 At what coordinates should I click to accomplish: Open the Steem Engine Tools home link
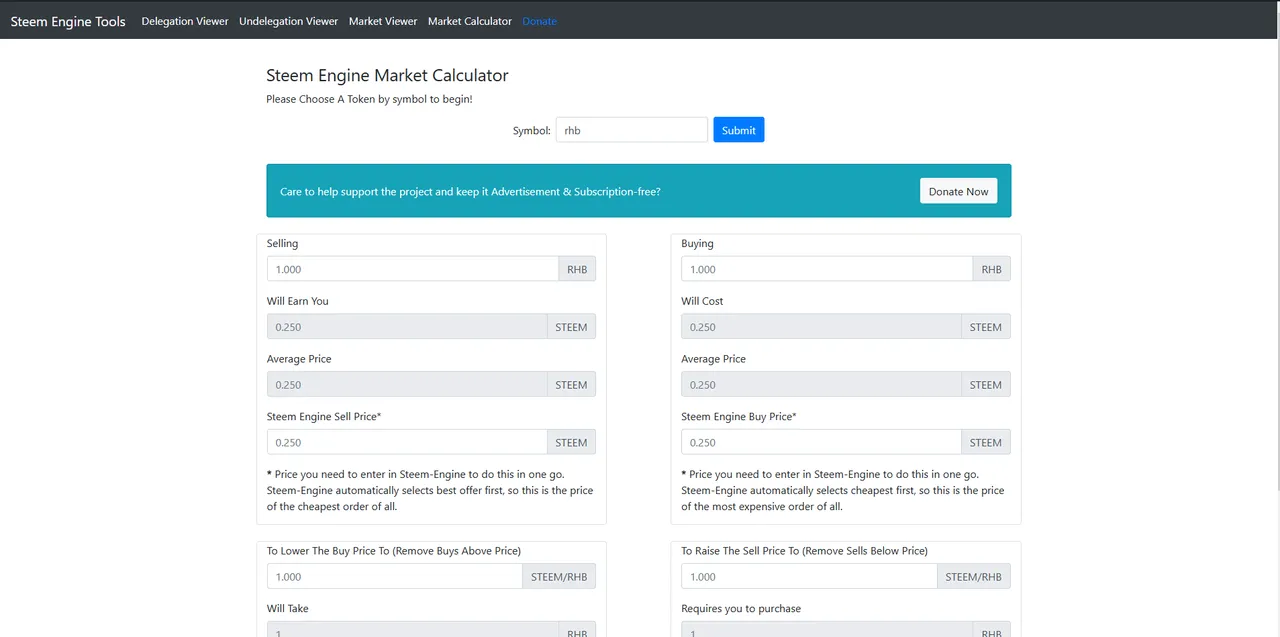(x=68, y=21)
